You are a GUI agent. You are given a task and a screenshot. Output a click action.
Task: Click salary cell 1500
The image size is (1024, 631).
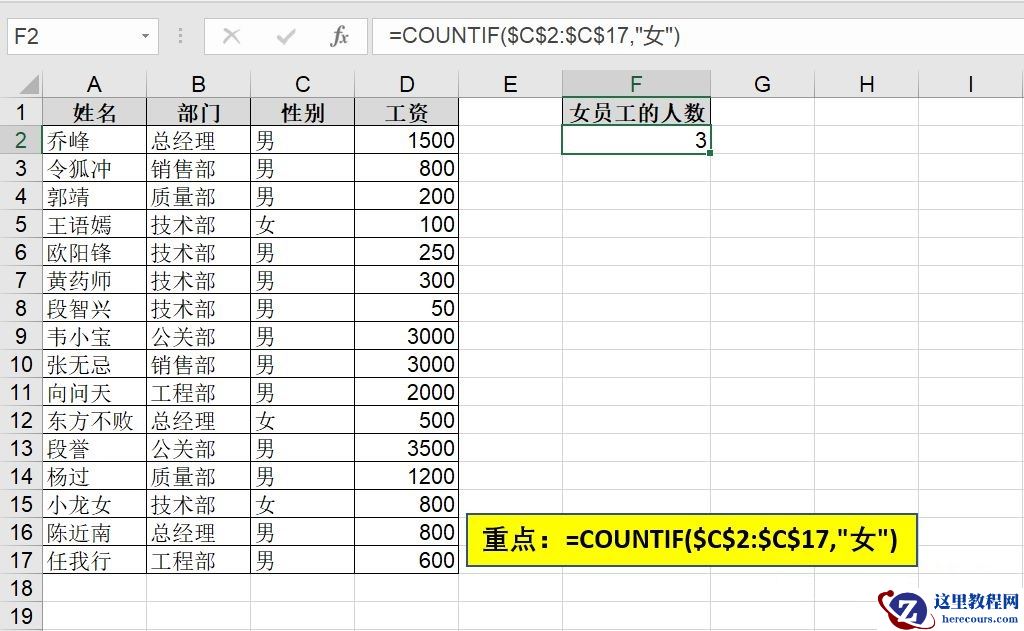pyautogui.click(x=407, y=140)
